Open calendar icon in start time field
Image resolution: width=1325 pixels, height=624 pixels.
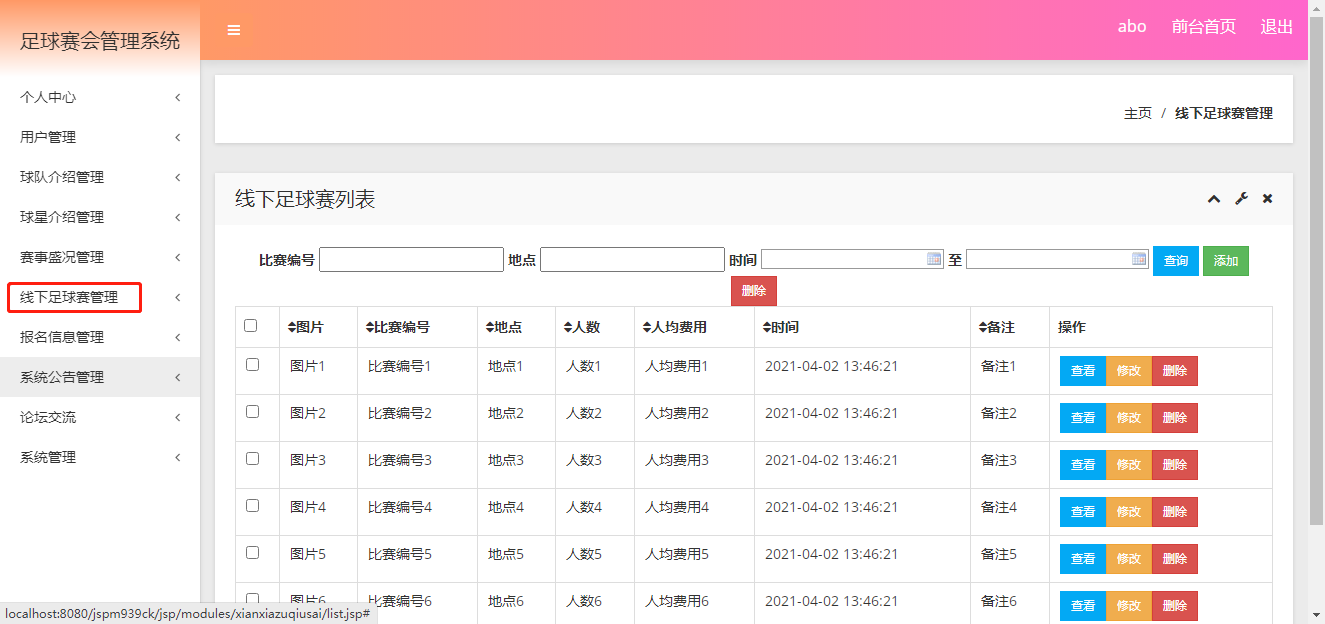tap(934, 259)
